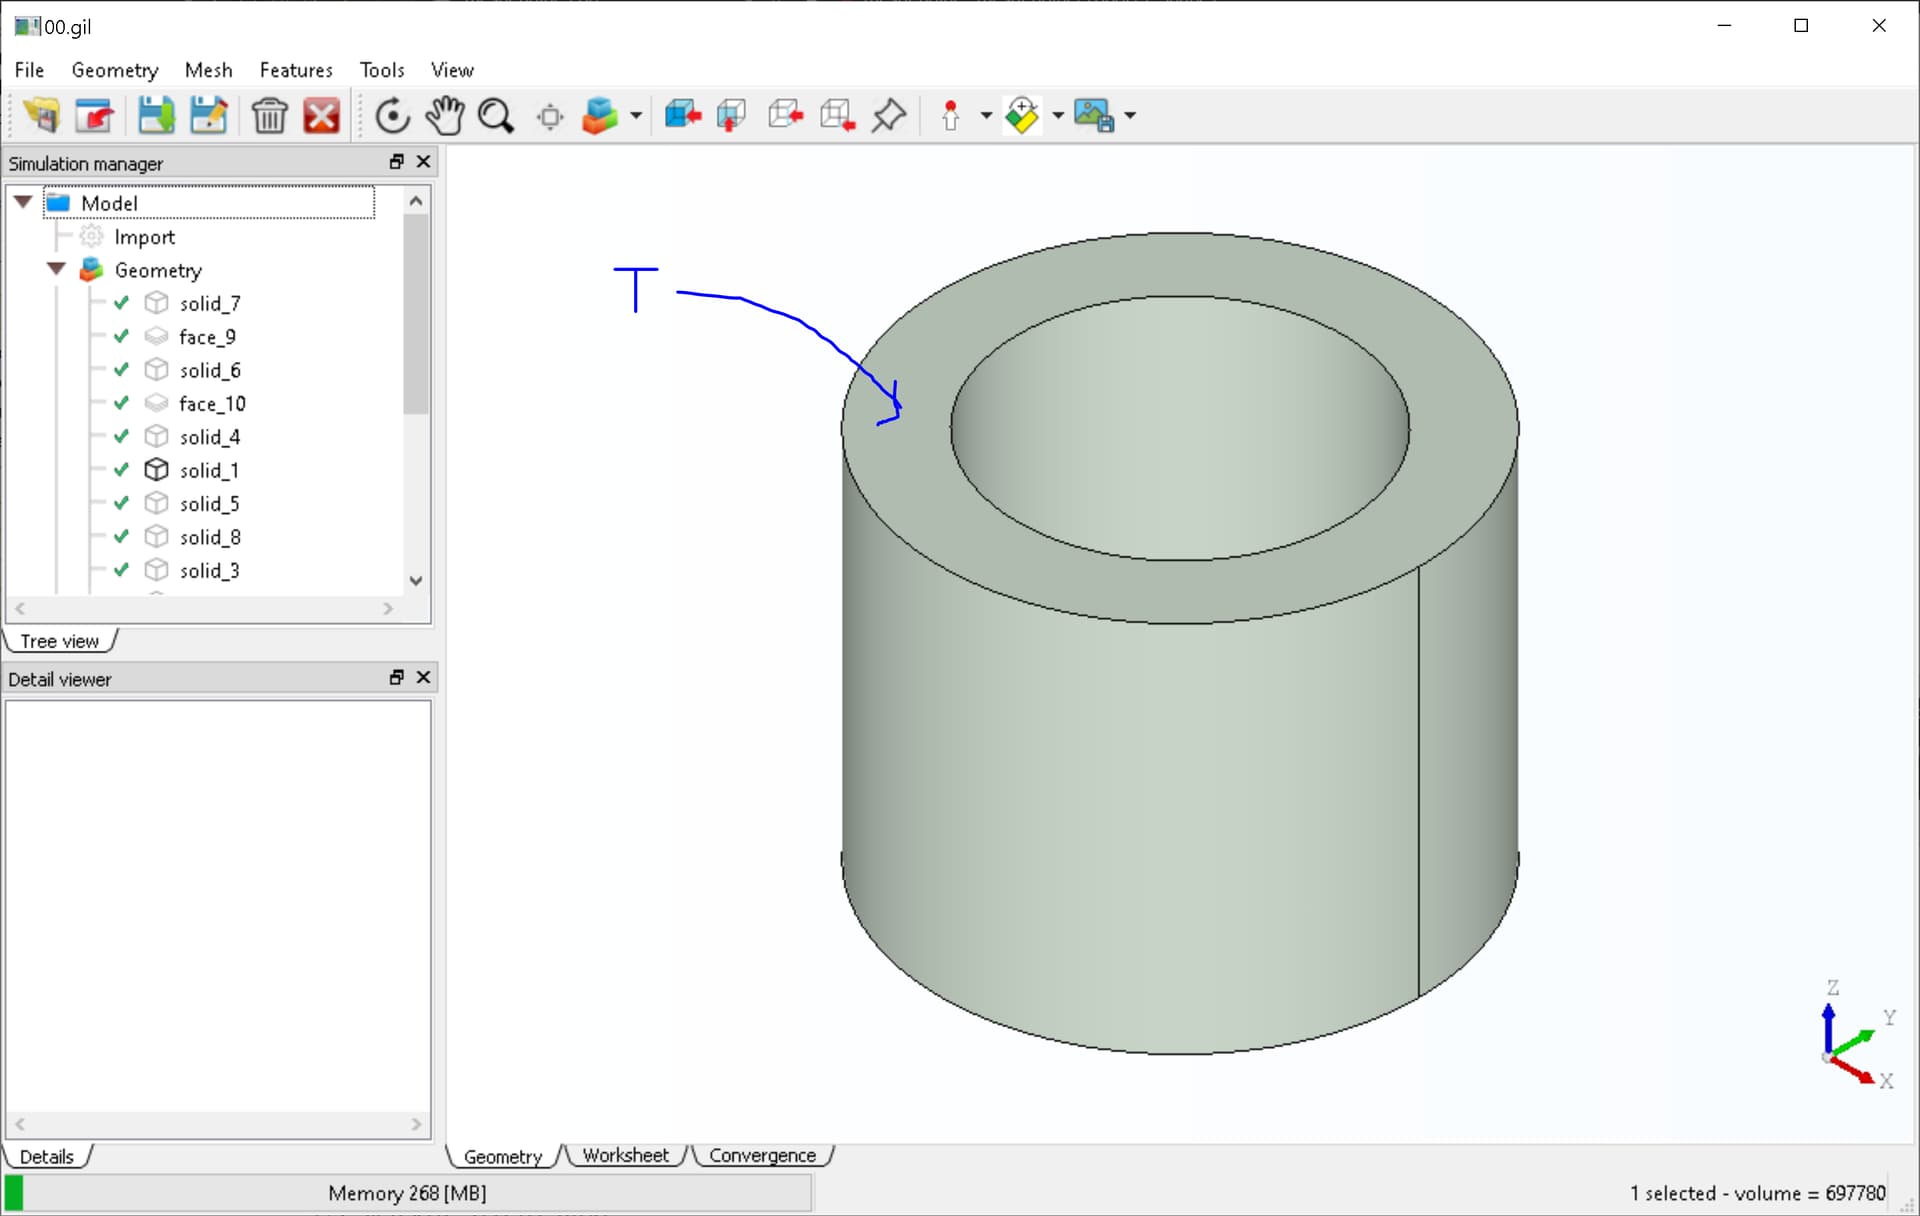Toggle the checkmark for solid_3
This screenshot has height=1216, width=1920.
122,570
